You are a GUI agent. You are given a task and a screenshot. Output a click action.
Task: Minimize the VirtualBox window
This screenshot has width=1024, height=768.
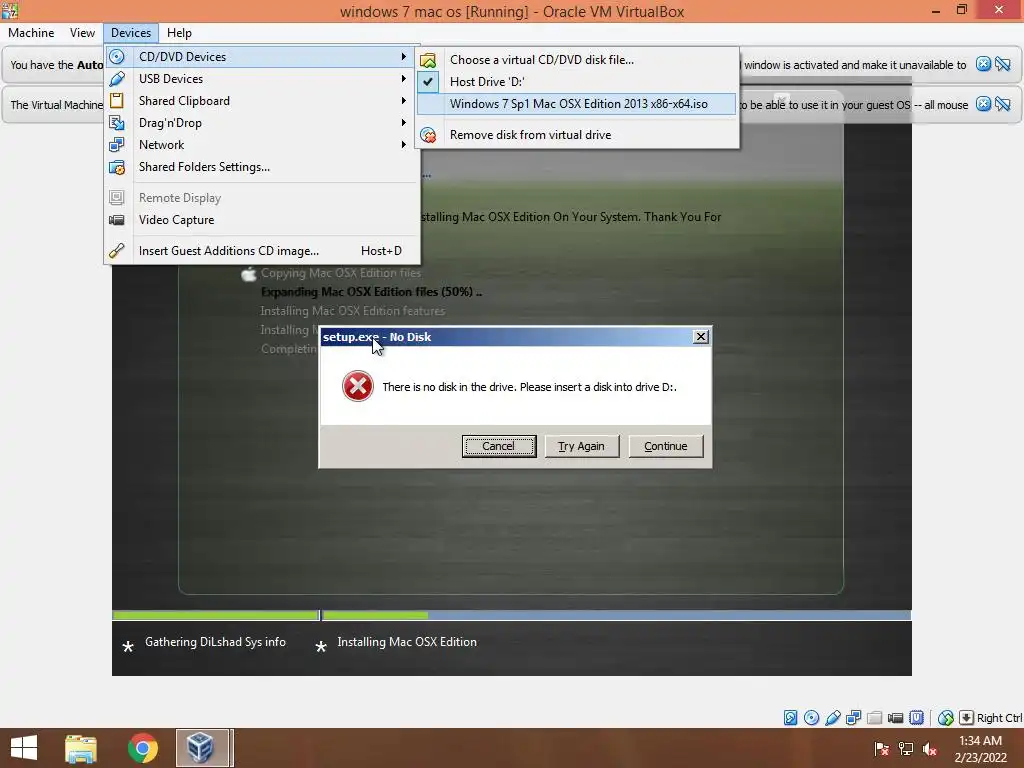click(936, 10)
